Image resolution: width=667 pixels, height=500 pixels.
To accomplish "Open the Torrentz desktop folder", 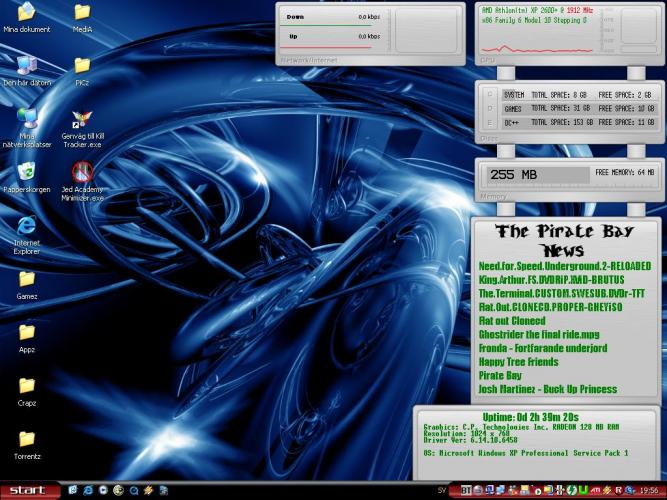I will (x=27, y=438).
